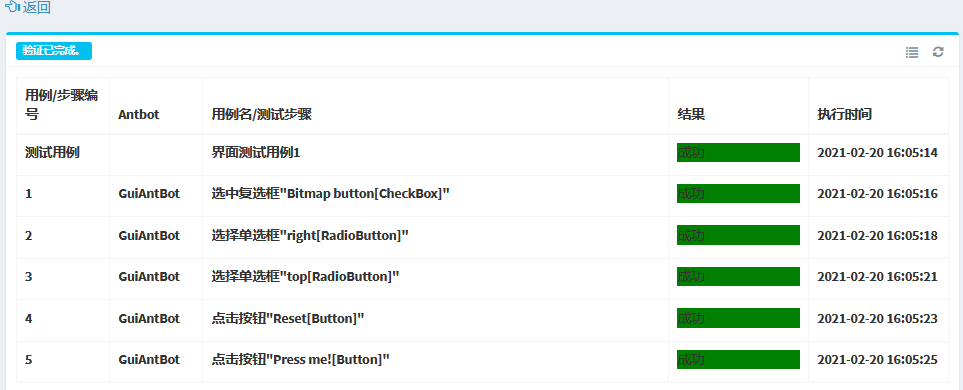963x390 pixels.
Task: Click the 界面测试用例1 case name
Action: (x=255, y=152)
